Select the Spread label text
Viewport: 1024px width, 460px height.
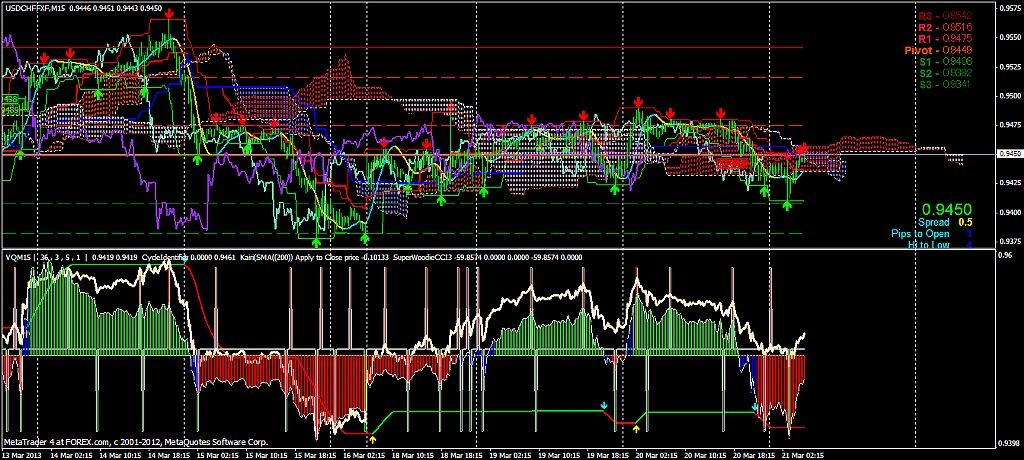pyautogui.click(x=932, y=222)
